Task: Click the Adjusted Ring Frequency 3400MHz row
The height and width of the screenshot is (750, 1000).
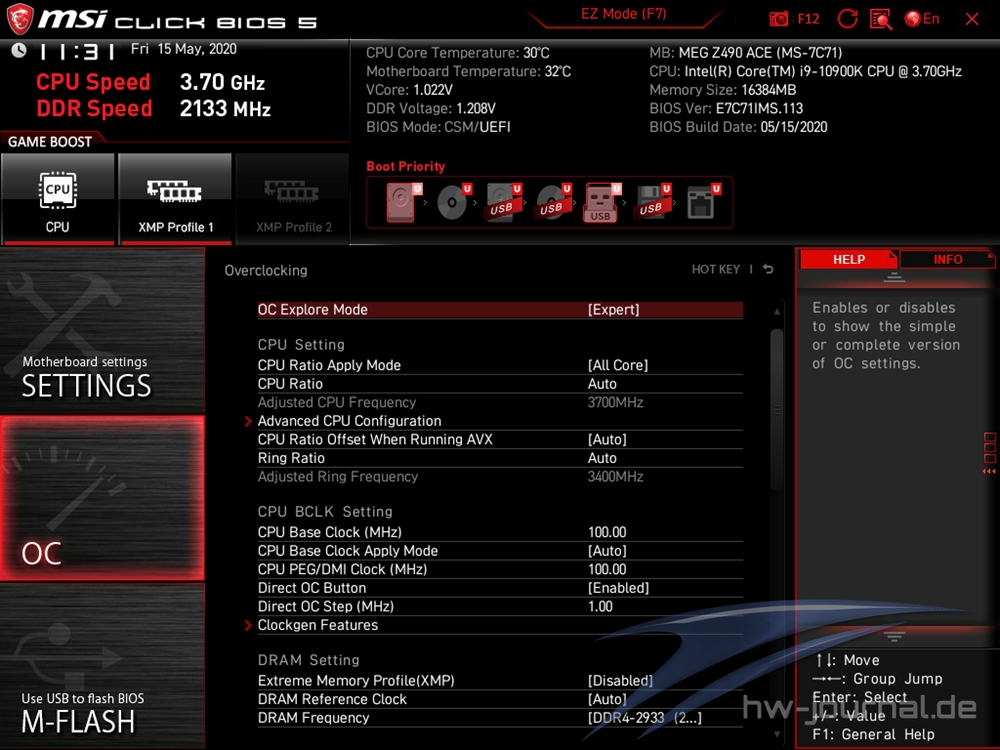Action: pyautogui.click(x=500, y=476)
